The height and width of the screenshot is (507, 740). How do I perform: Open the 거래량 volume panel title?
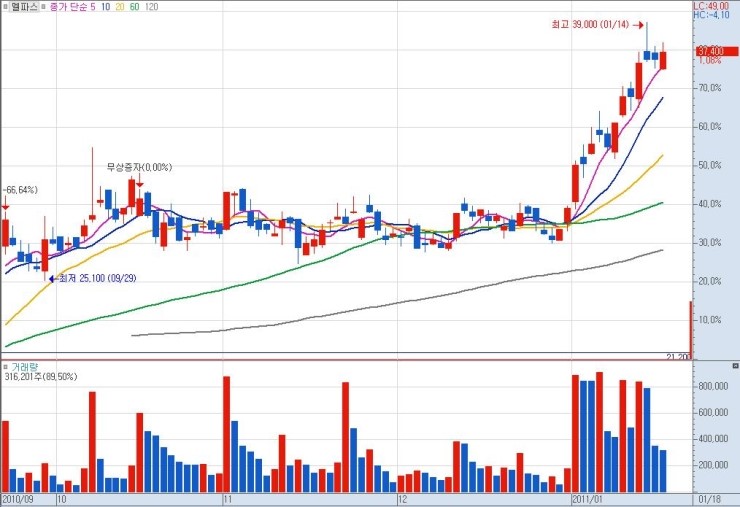pyautogui.click(x=22, y=367)
